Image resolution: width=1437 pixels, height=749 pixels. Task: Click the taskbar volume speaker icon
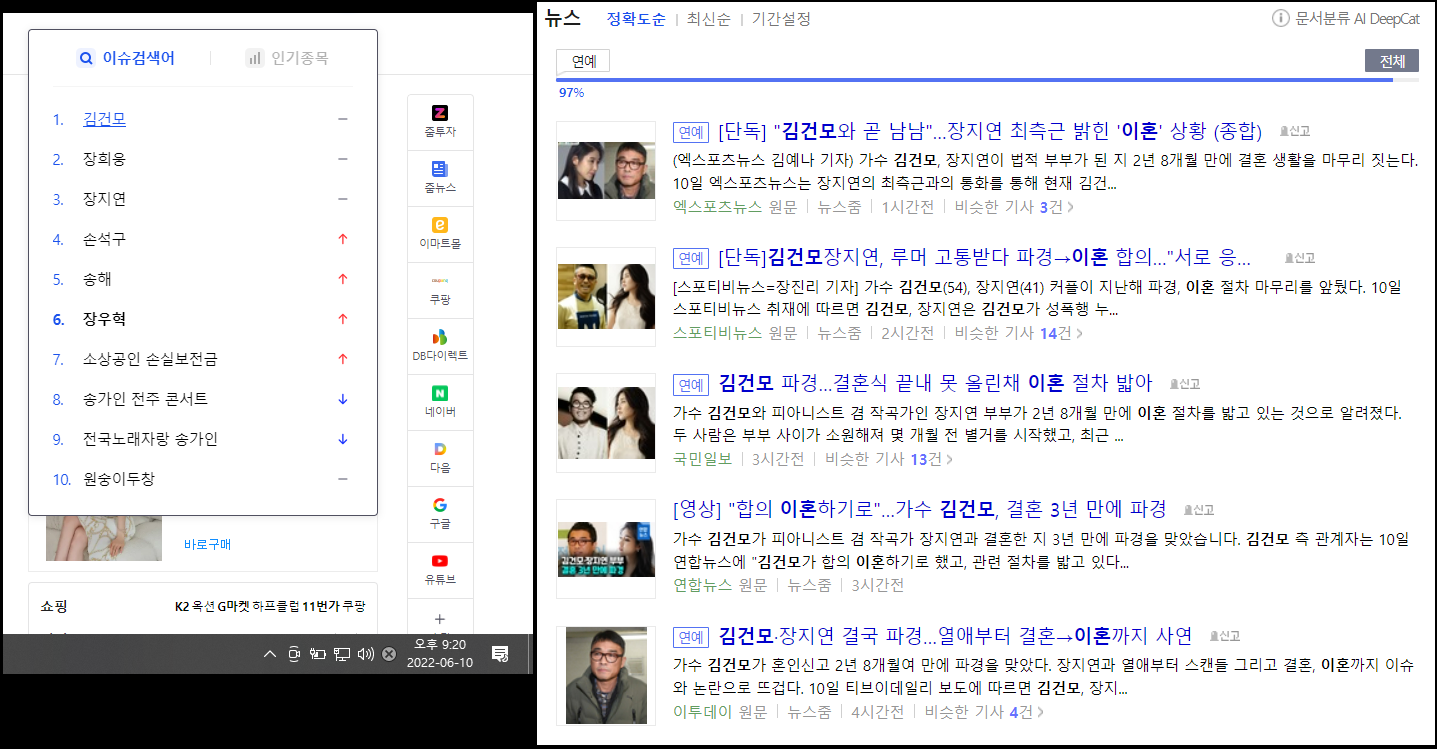click(x=366, y=654)
